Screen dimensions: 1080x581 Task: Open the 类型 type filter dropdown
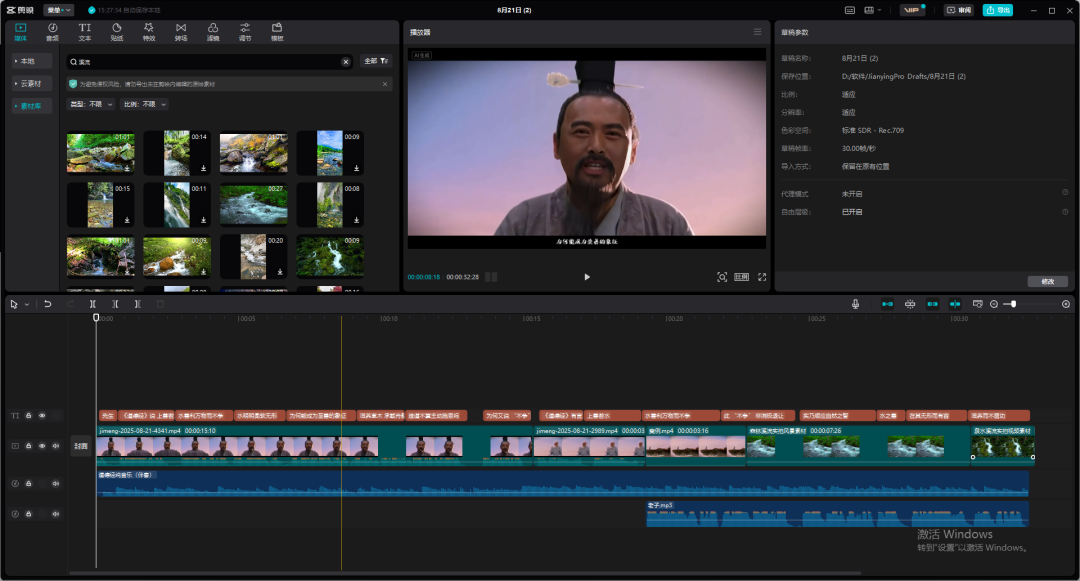pyautogui.click(x=91, y=104)
